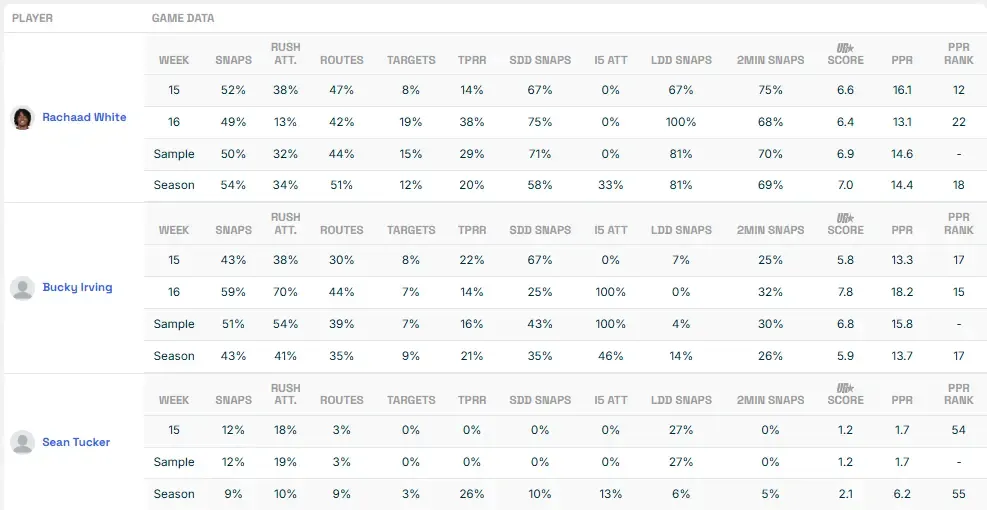Click TPRR header in Bucky Irving's table
The image size is (987, 510).
point(471,230)
